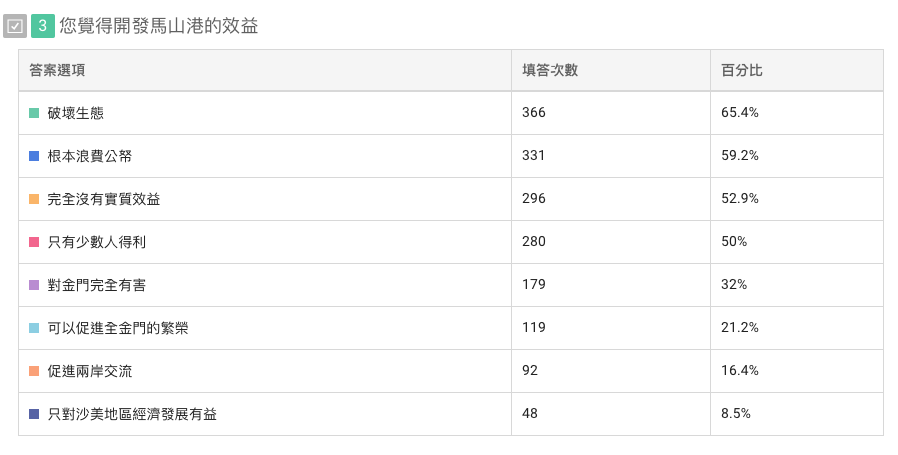Click the 8.5% percentage cell

point(736,414)
